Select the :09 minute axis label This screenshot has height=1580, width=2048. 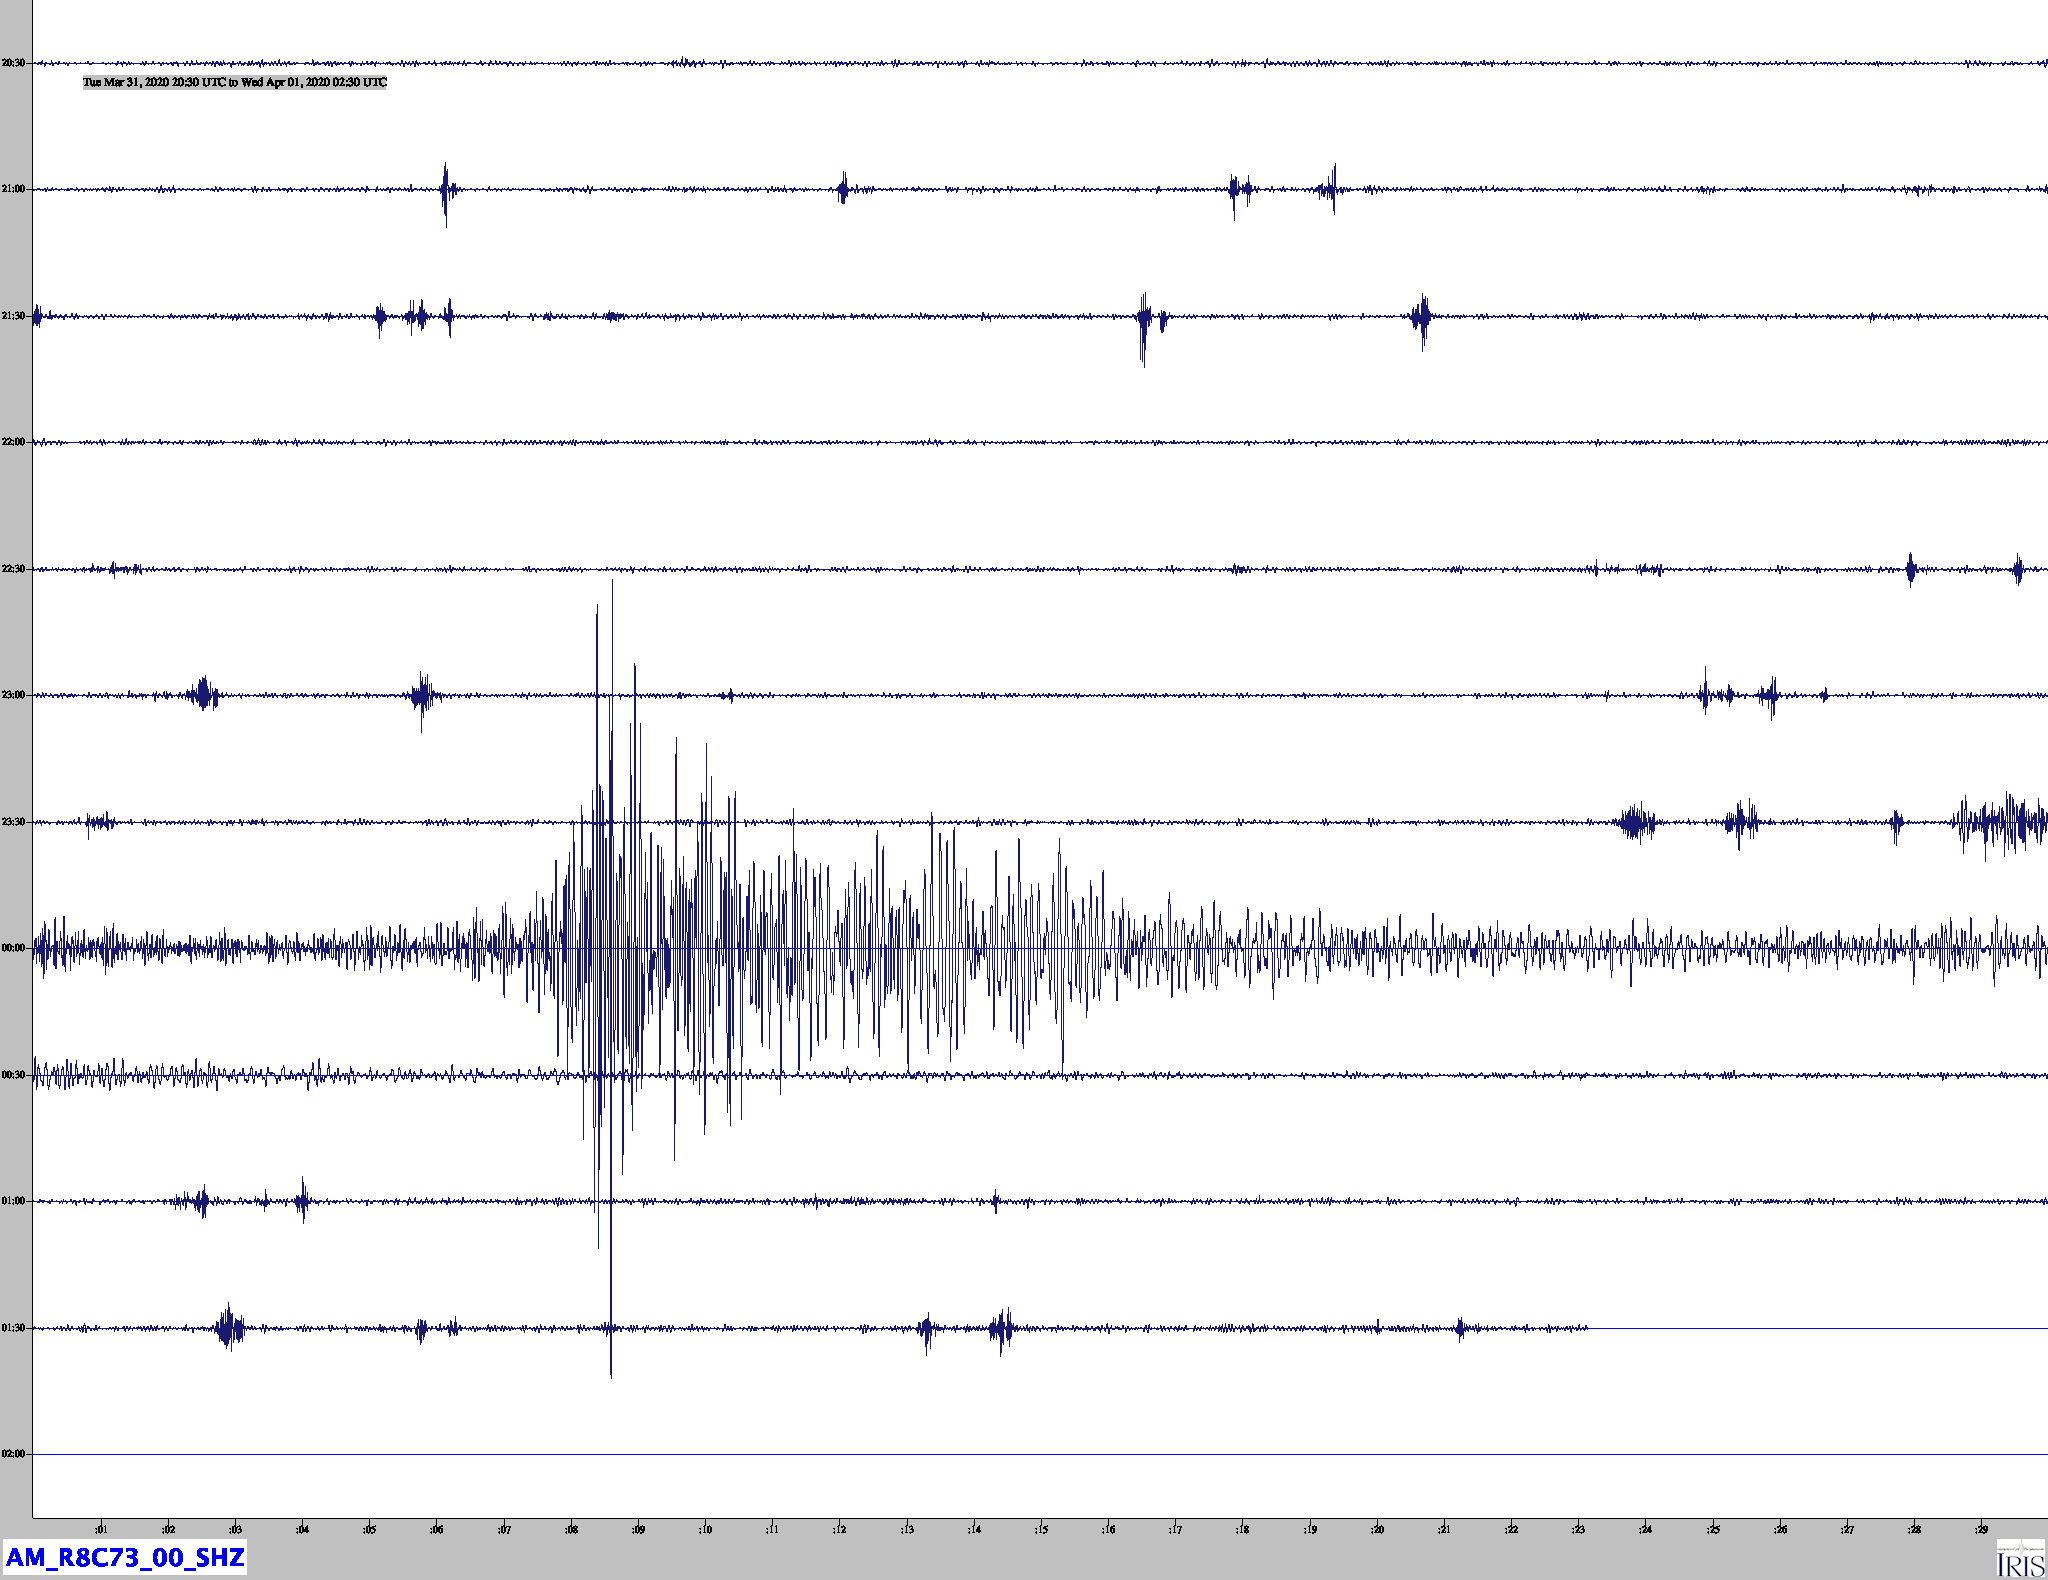point(638,1529)
